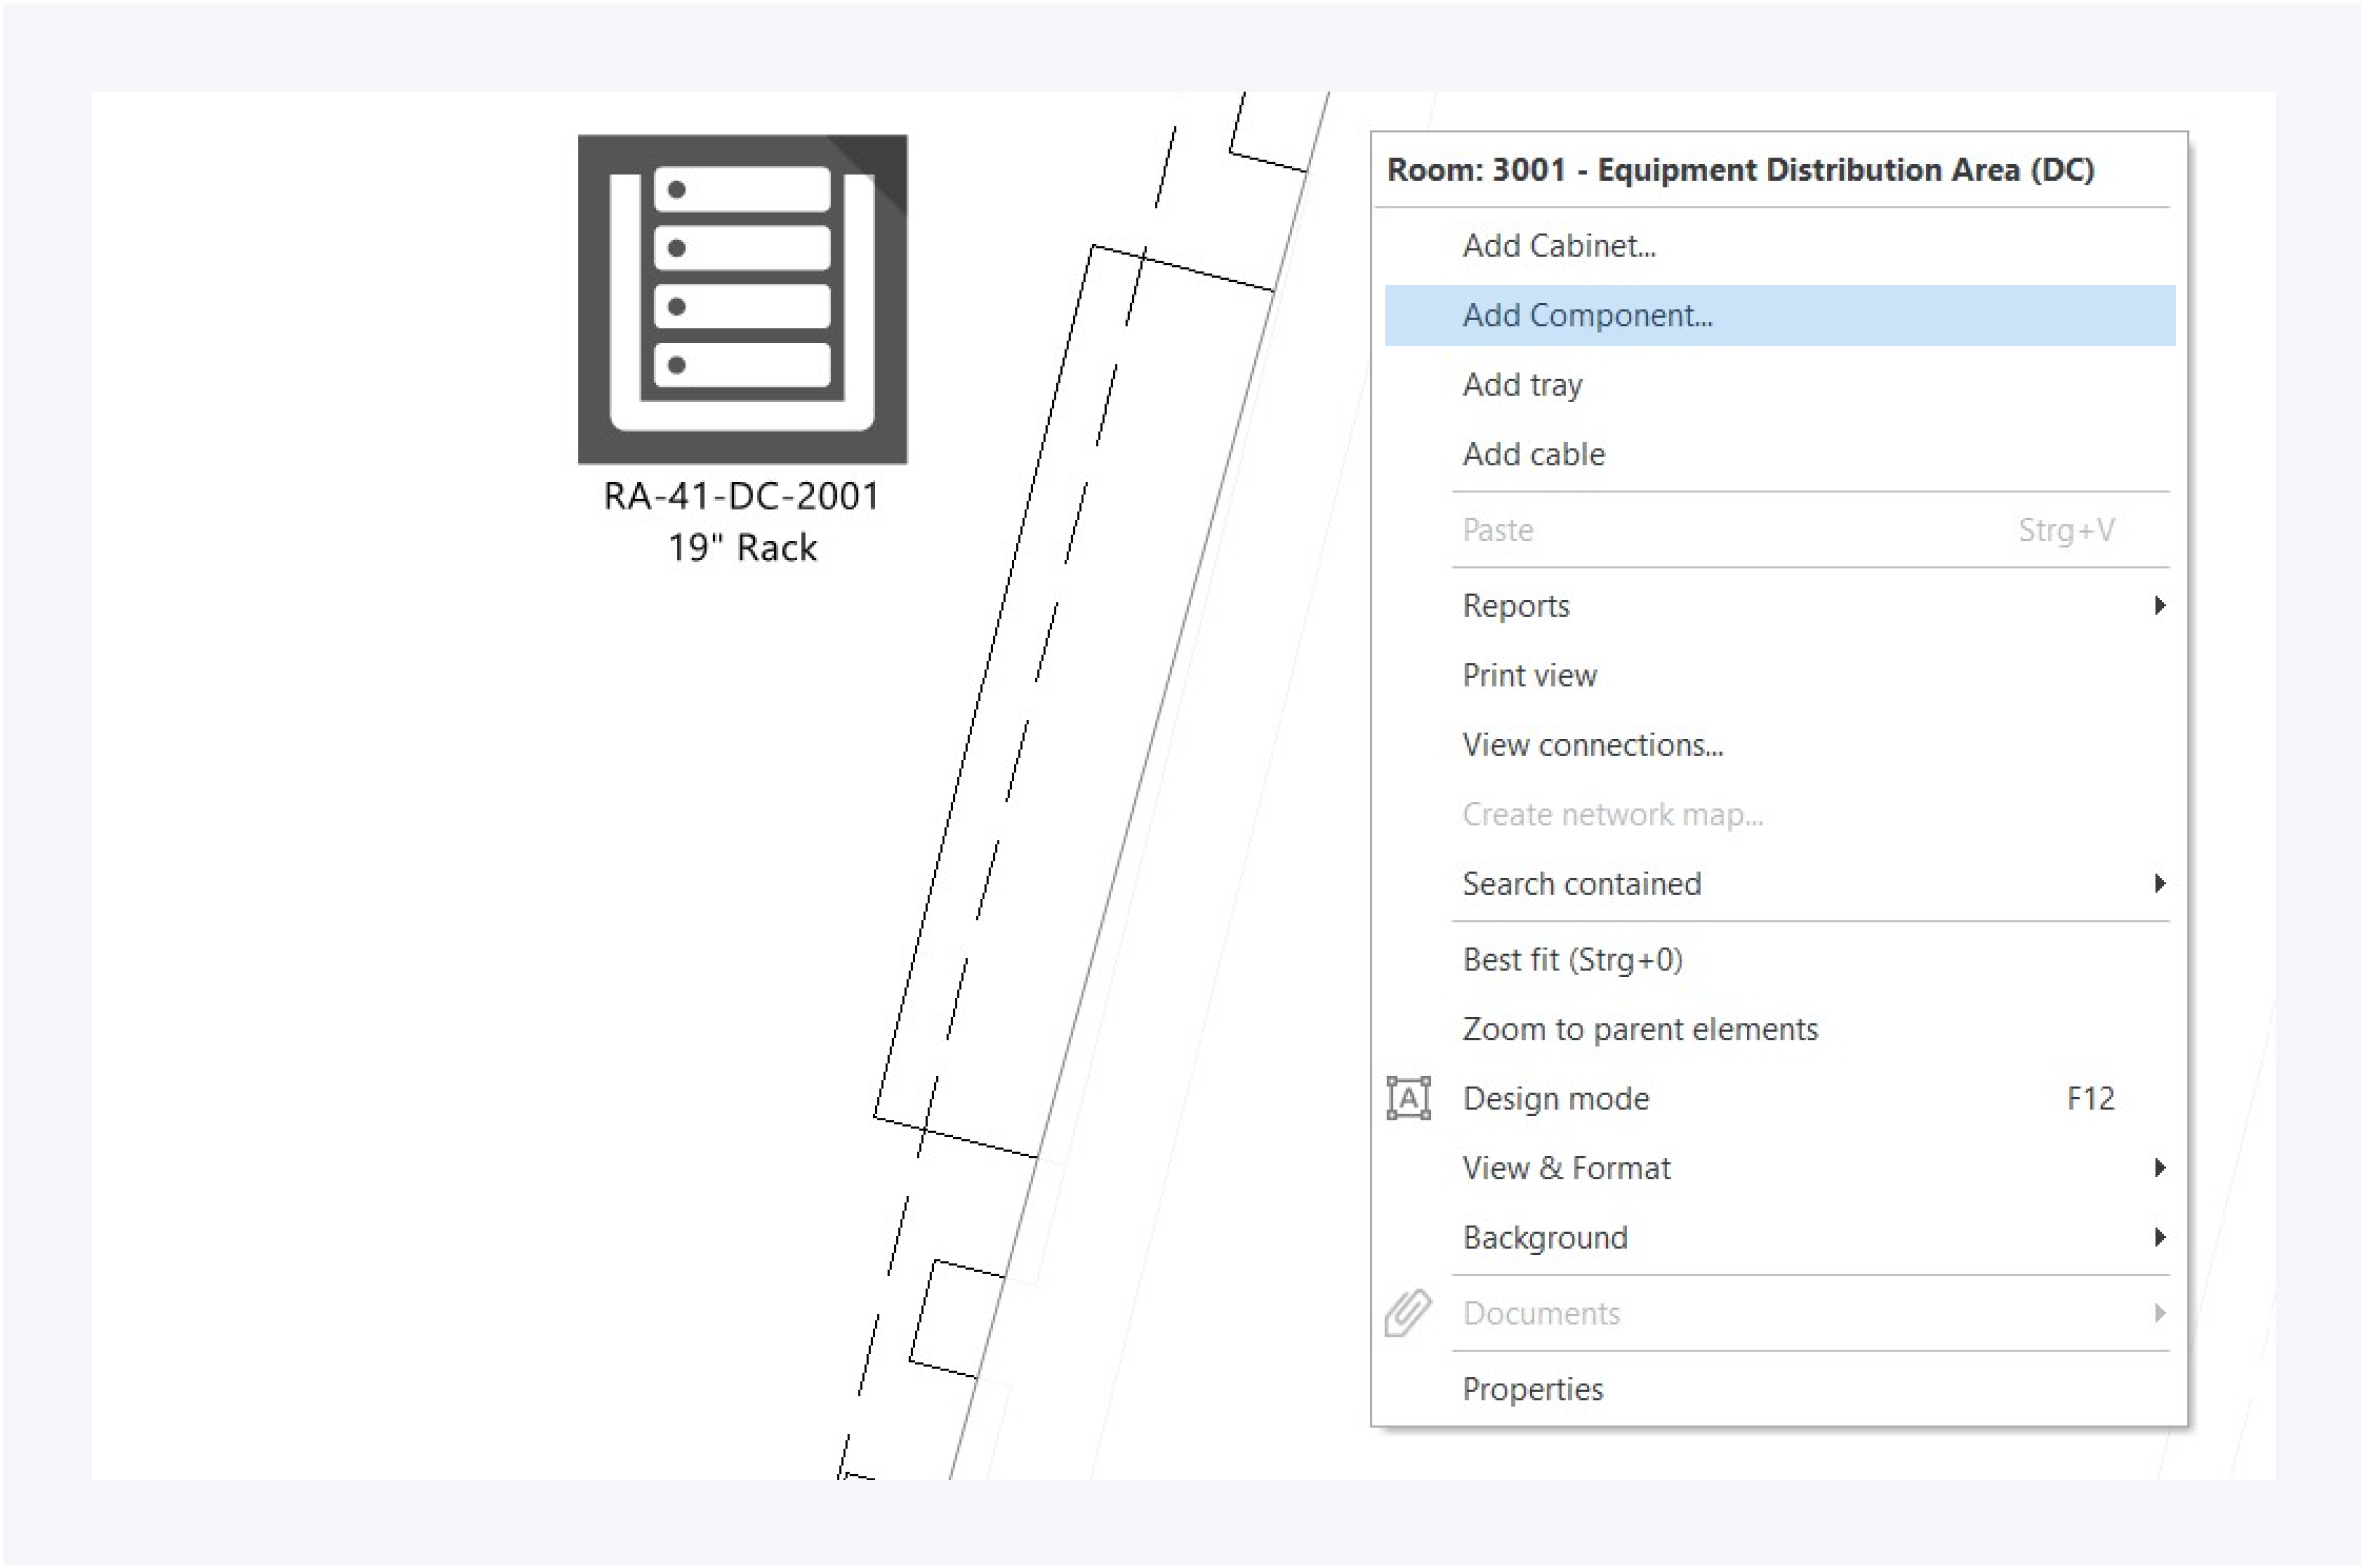Select Best fit (Strg+0)
This screenshot has width=2361, height=1565.
(x=1572, y=960)
